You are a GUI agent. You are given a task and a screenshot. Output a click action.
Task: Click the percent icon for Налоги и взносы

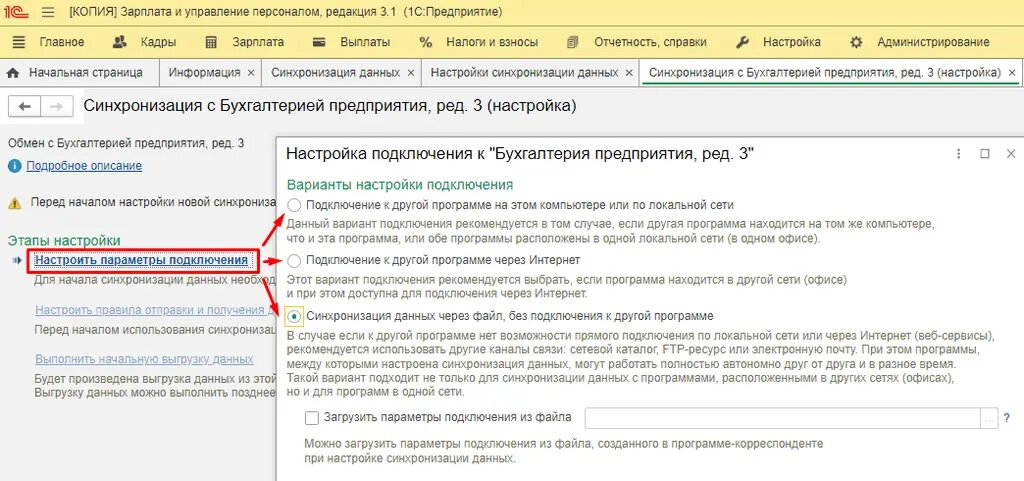pyautogui.click(x=426, y=42)
